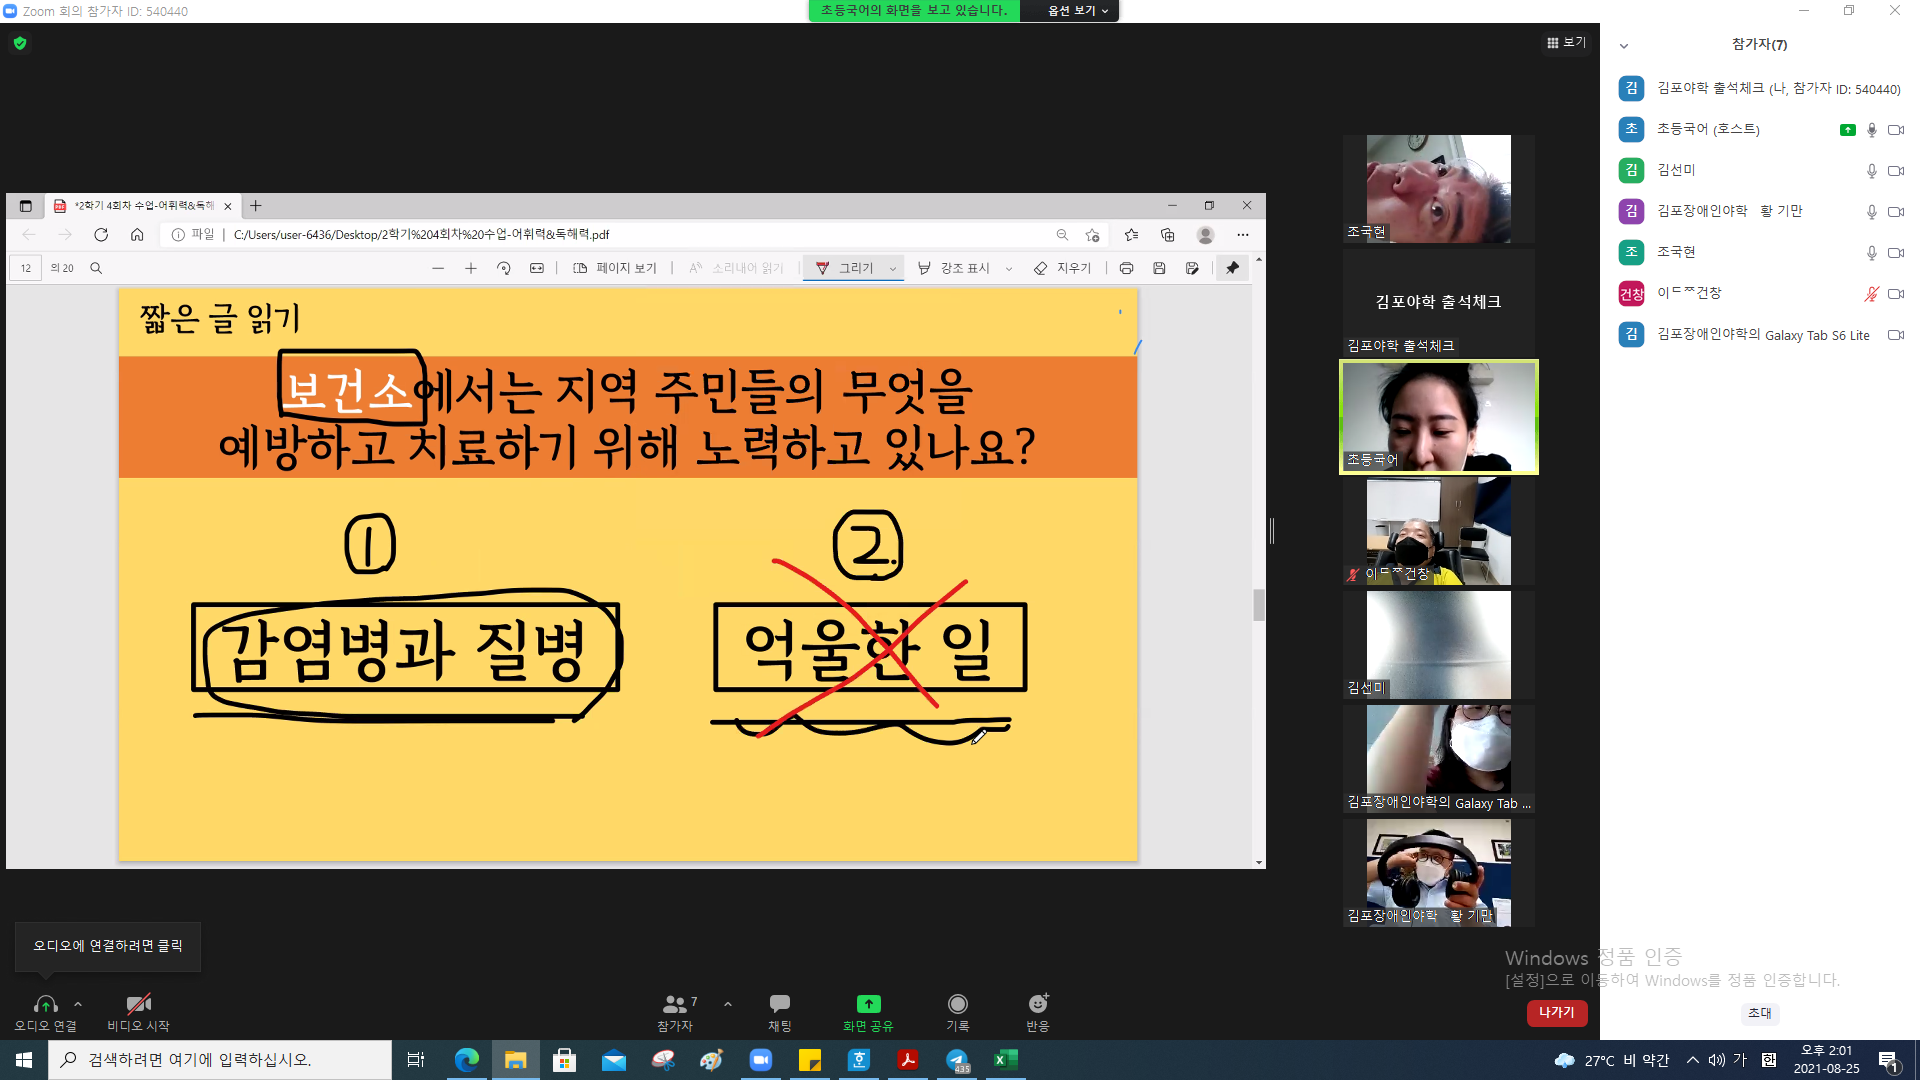
Task: Open the page view (페이지 보기) option
Action: click(x=615, y=268)
